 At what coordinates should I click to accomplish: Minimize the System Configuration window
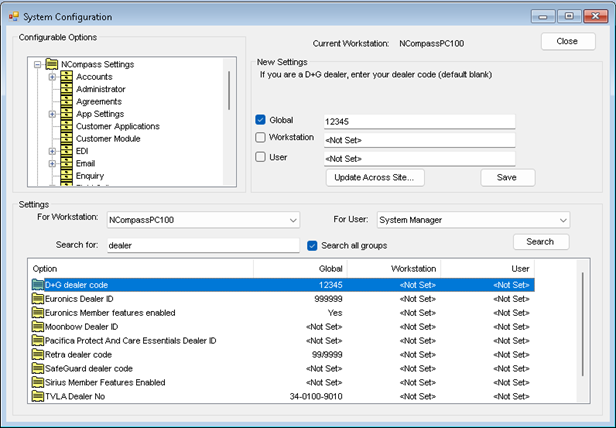point(543,16)
